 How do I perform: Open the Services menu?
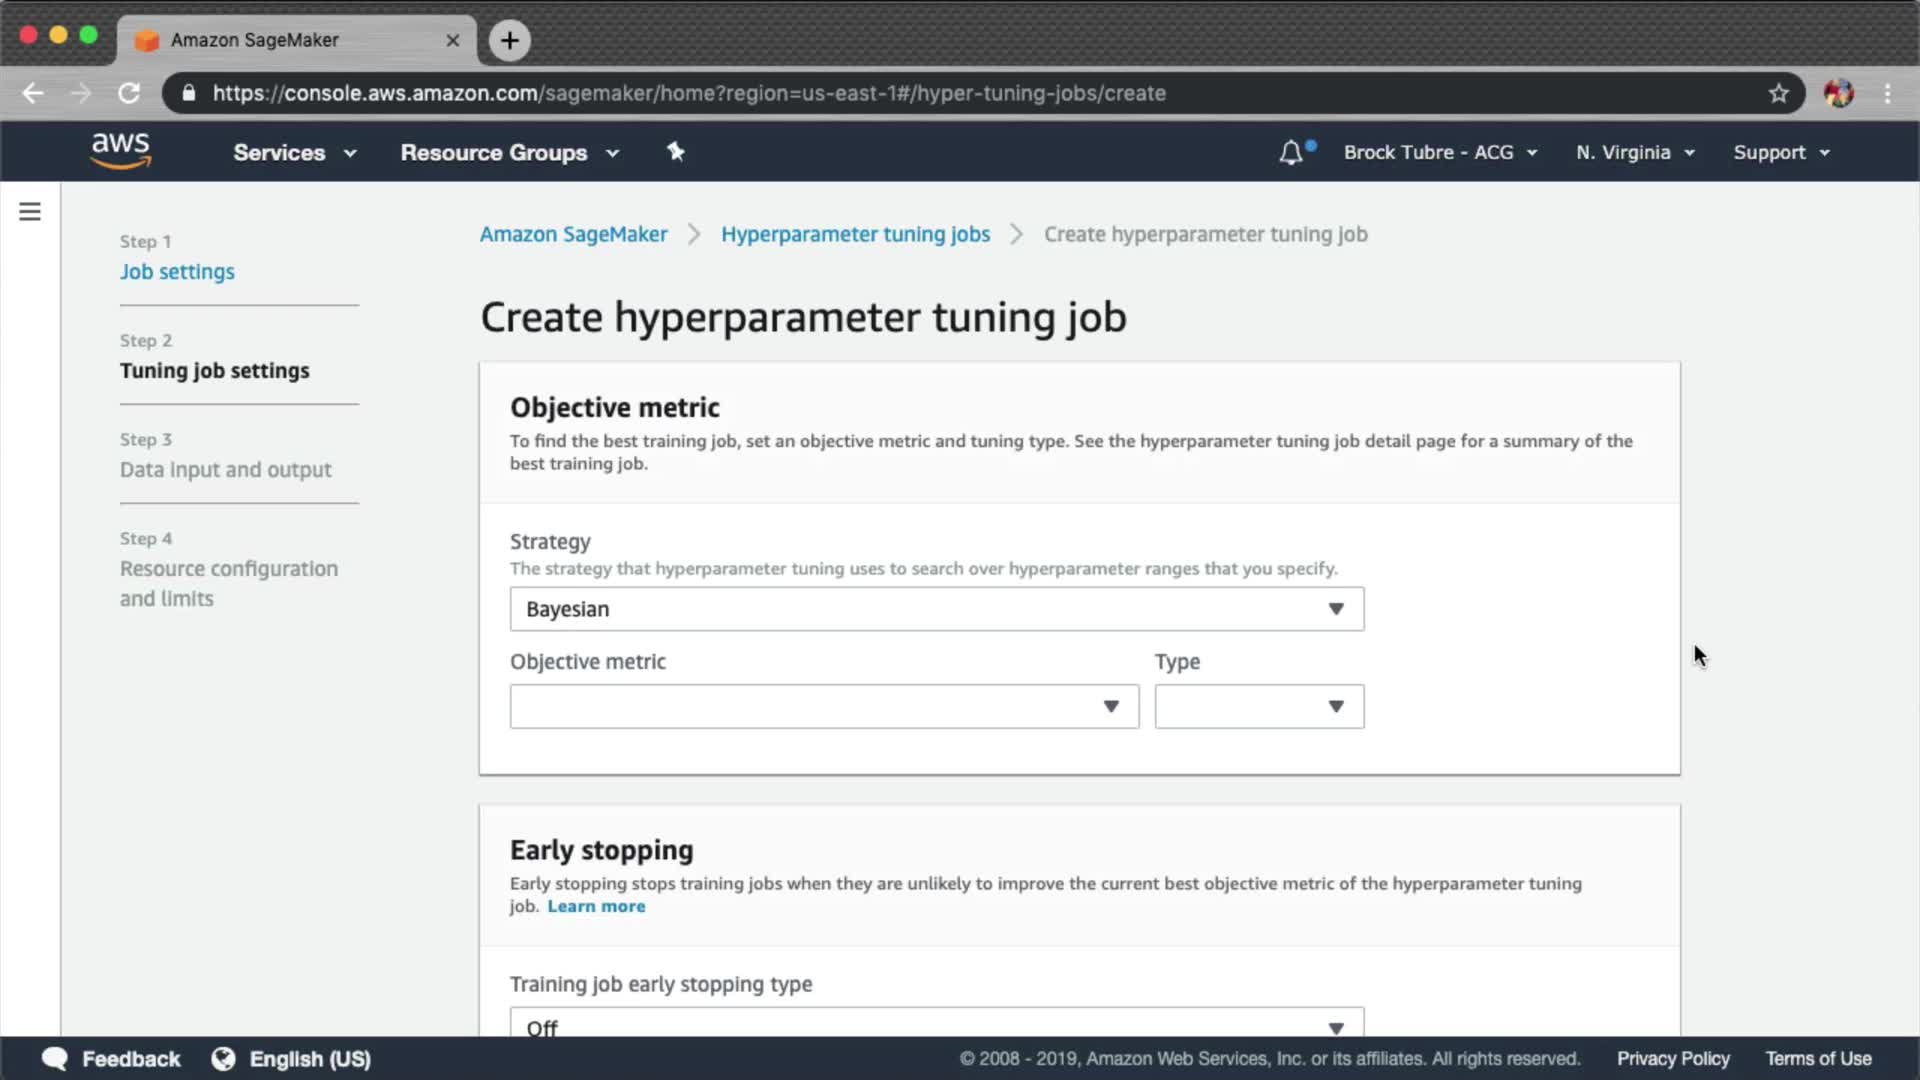point(294,152)
